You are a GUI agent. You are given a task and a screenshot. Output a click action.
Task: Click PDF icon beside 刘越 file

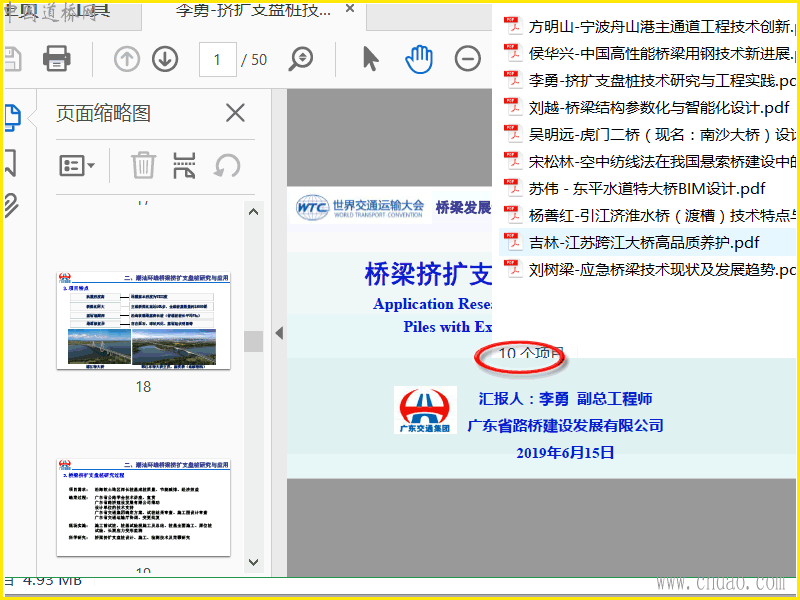(x=513, y=107)
